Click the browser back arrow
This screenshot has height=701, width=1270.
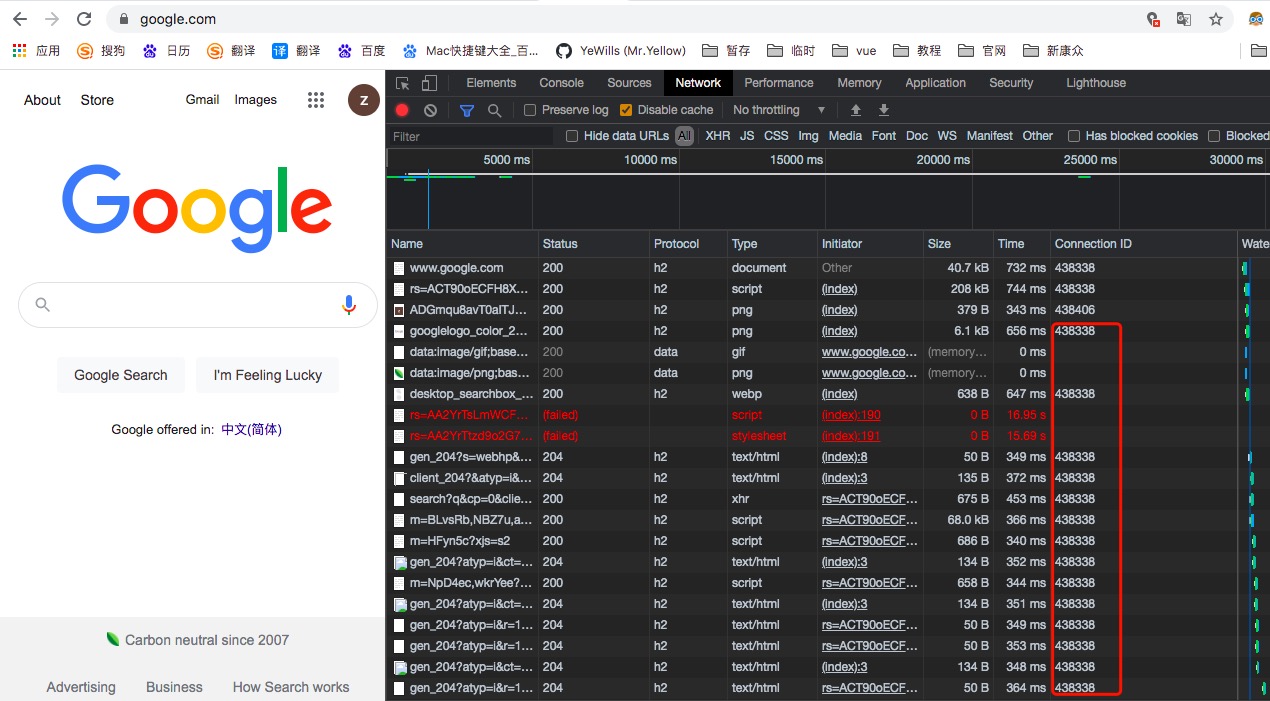(20, 19)
